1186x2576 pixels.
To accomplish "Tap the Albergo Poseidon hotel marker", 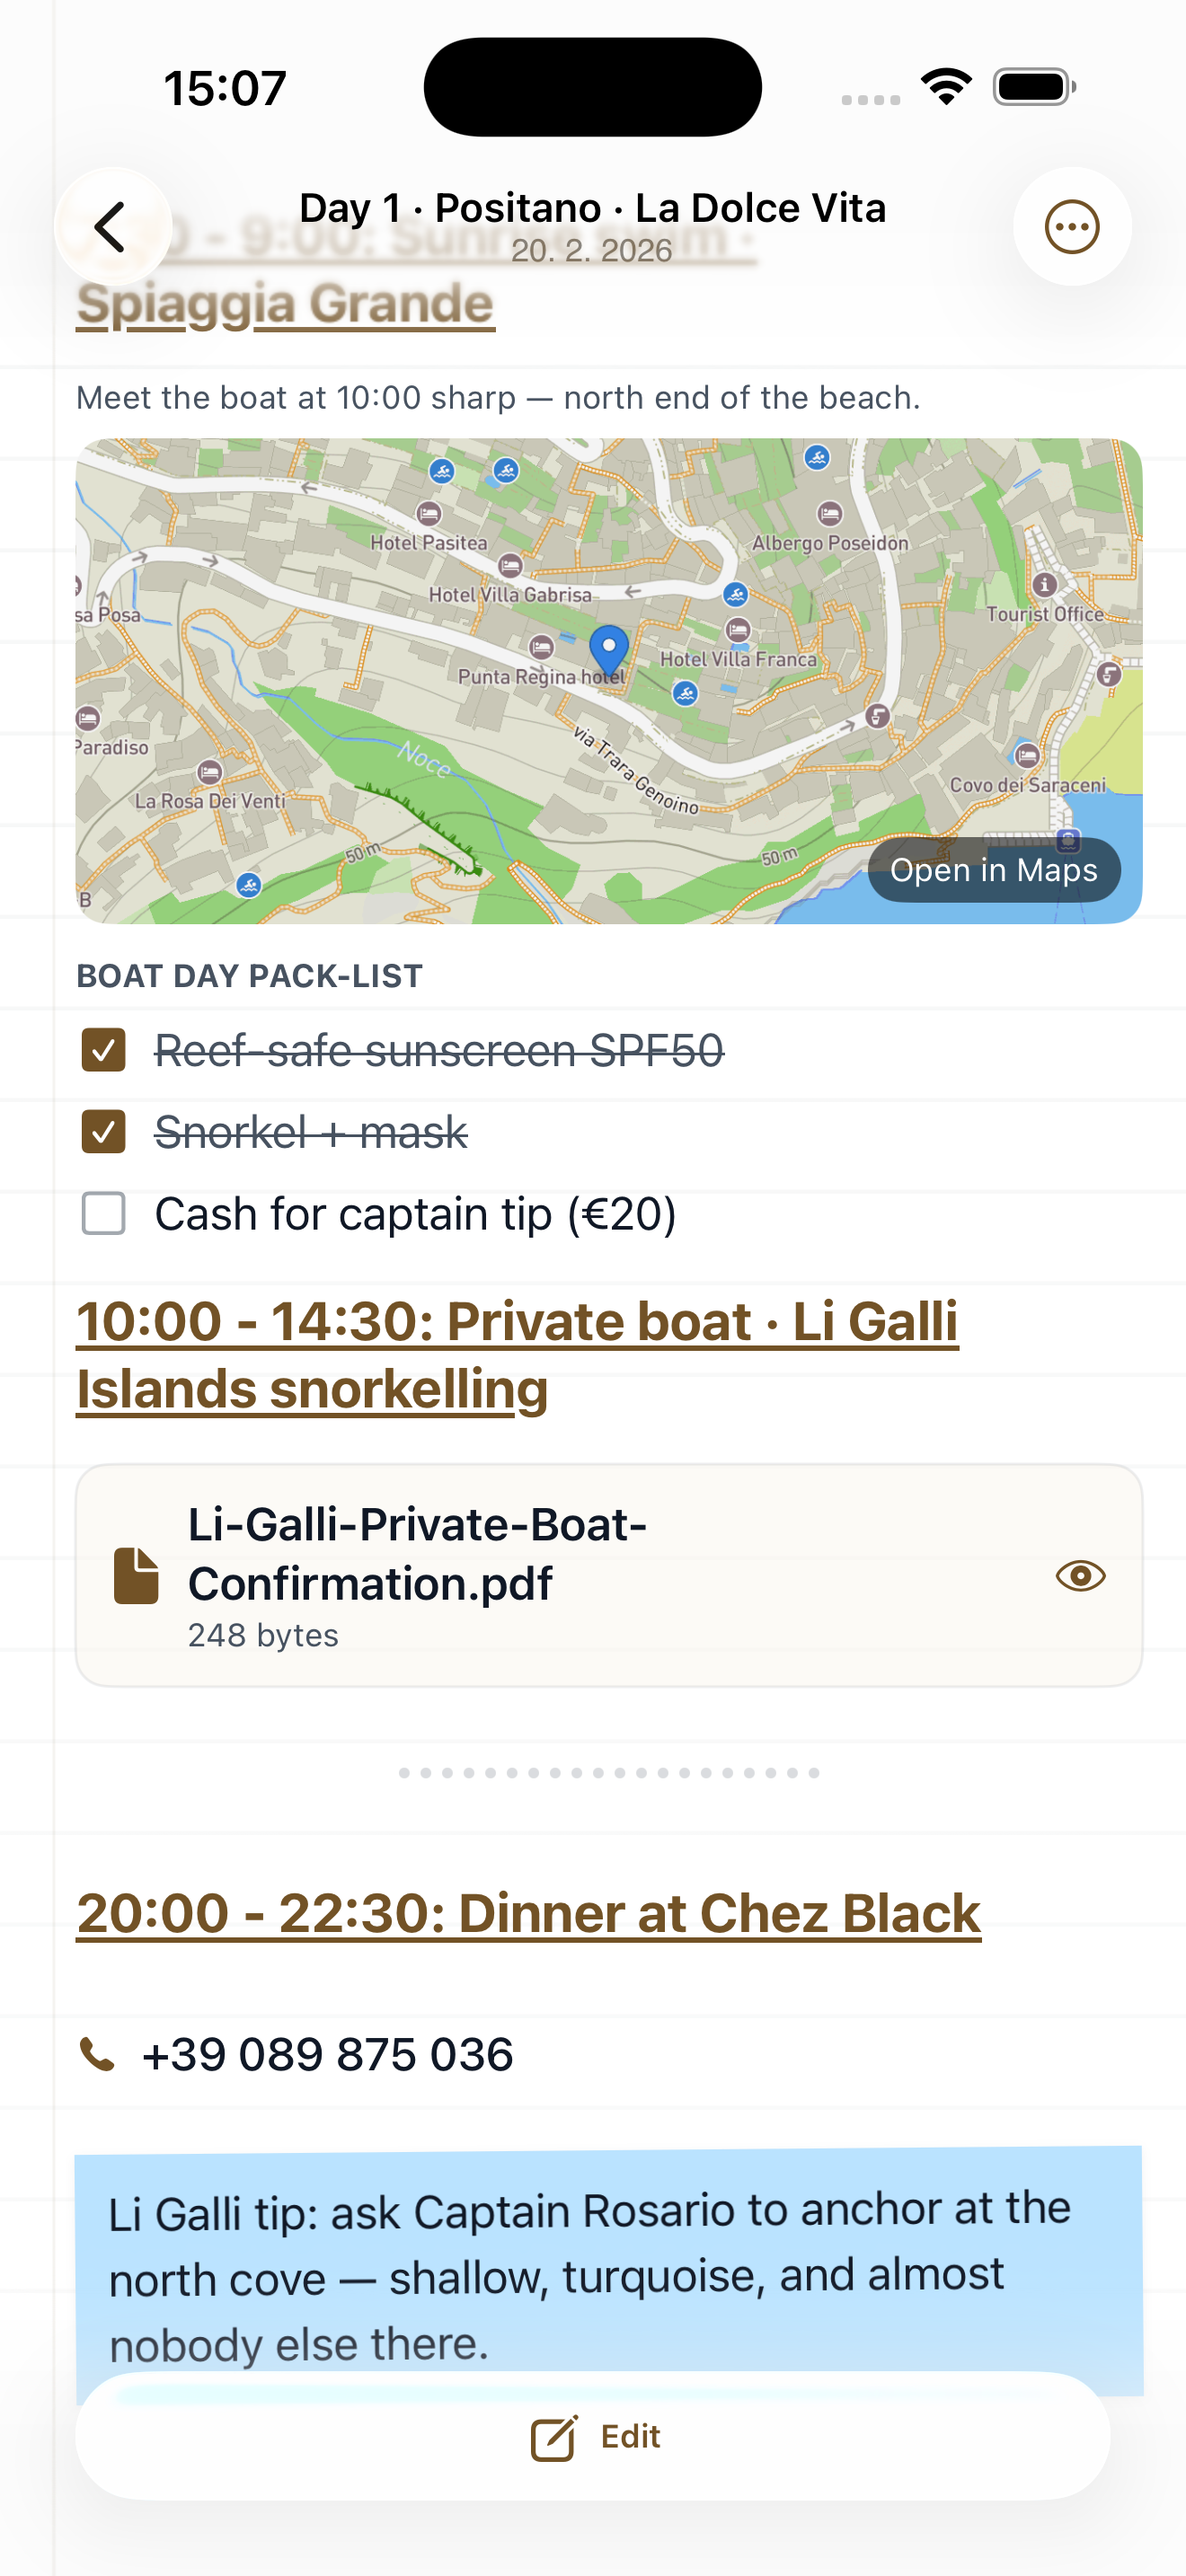I will pyautogui.click(x=829, y=514).
